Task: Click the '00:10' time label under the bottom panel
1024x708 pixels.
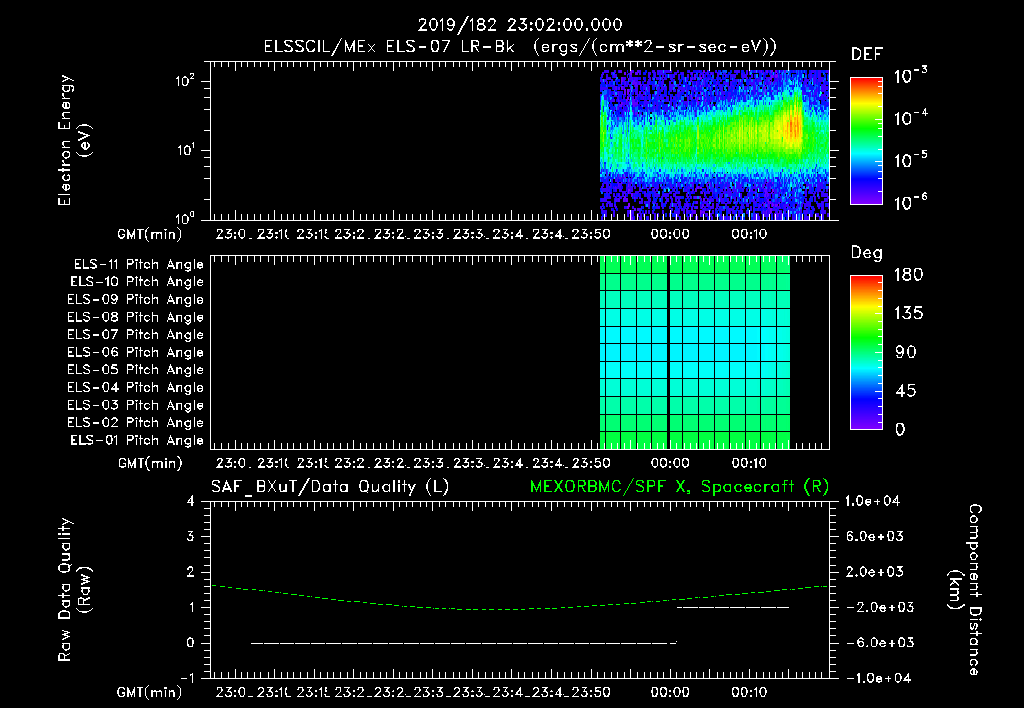Action: [748, 692]
